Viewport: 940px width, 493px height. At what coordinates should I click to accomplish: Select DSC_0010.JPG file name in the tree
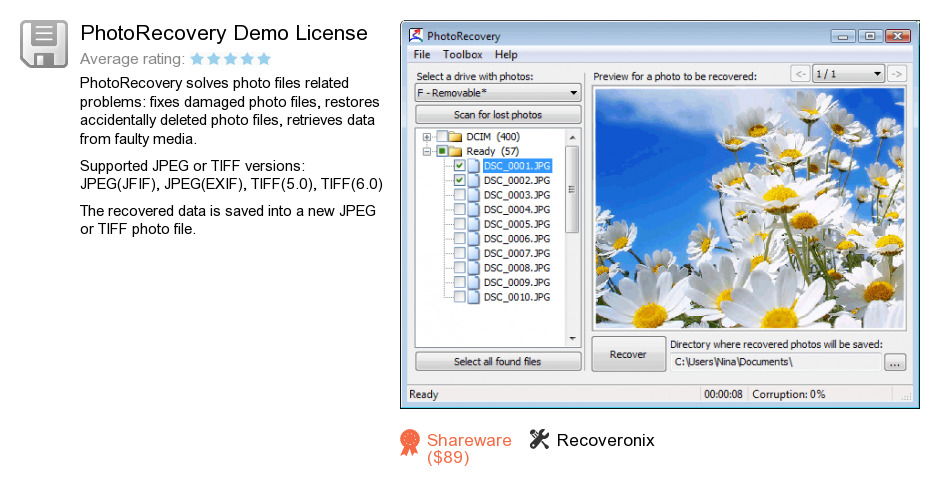517,297
